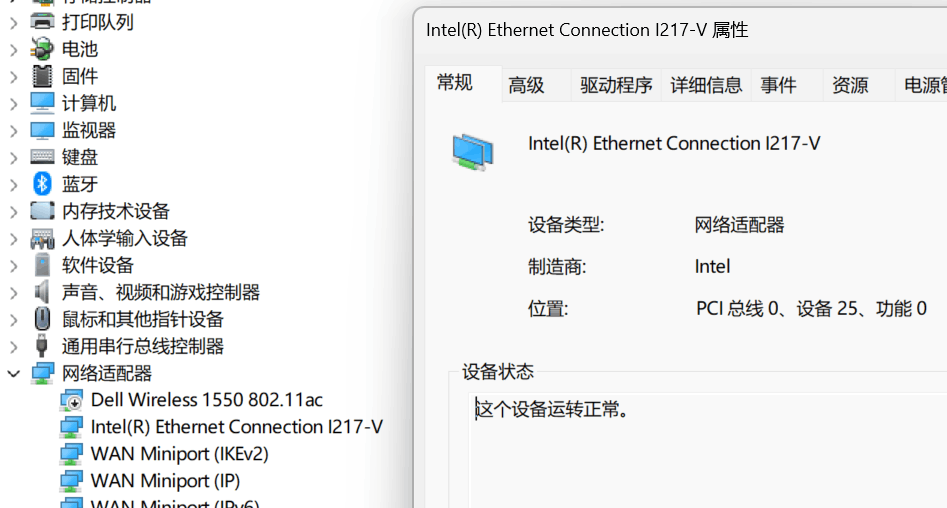The width and height of the screenshot is (947, 508).
Task: Click the print queue (打印队列) printer icon
Action: pyautogui.click(x=42, y=22)
